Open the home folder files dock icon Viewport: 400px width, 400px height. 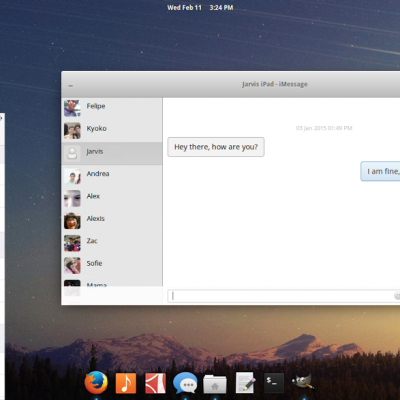215,384
